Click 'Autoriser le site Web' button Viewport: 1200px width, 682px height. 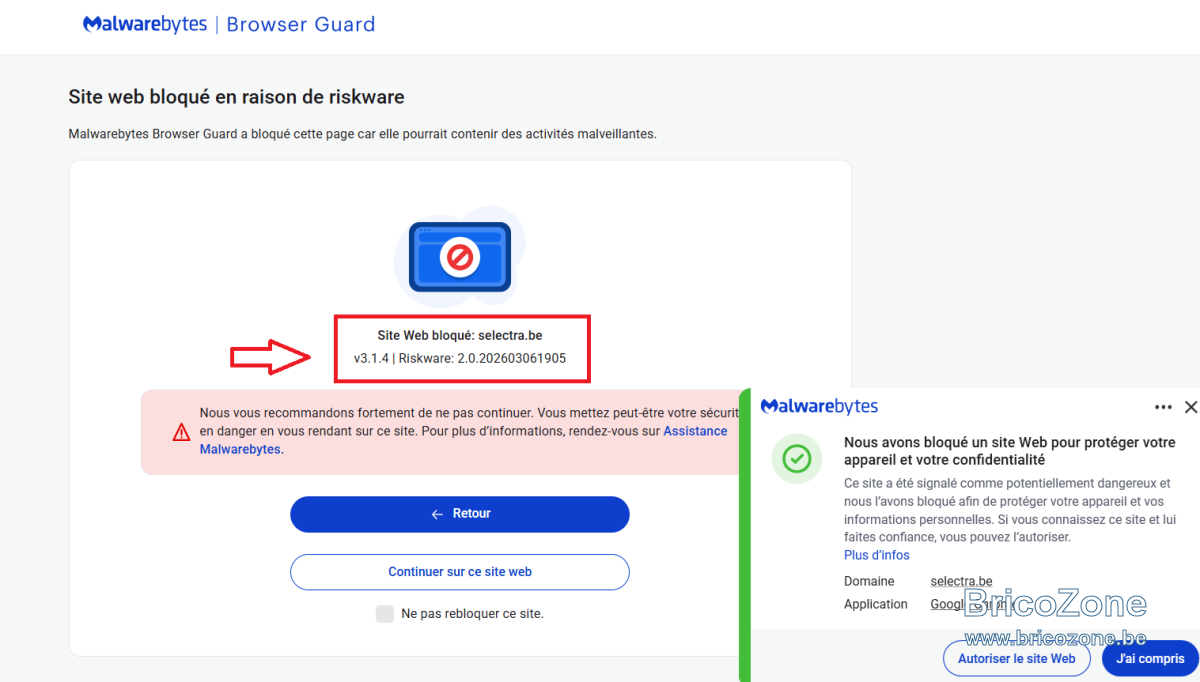pos(1017,659)
